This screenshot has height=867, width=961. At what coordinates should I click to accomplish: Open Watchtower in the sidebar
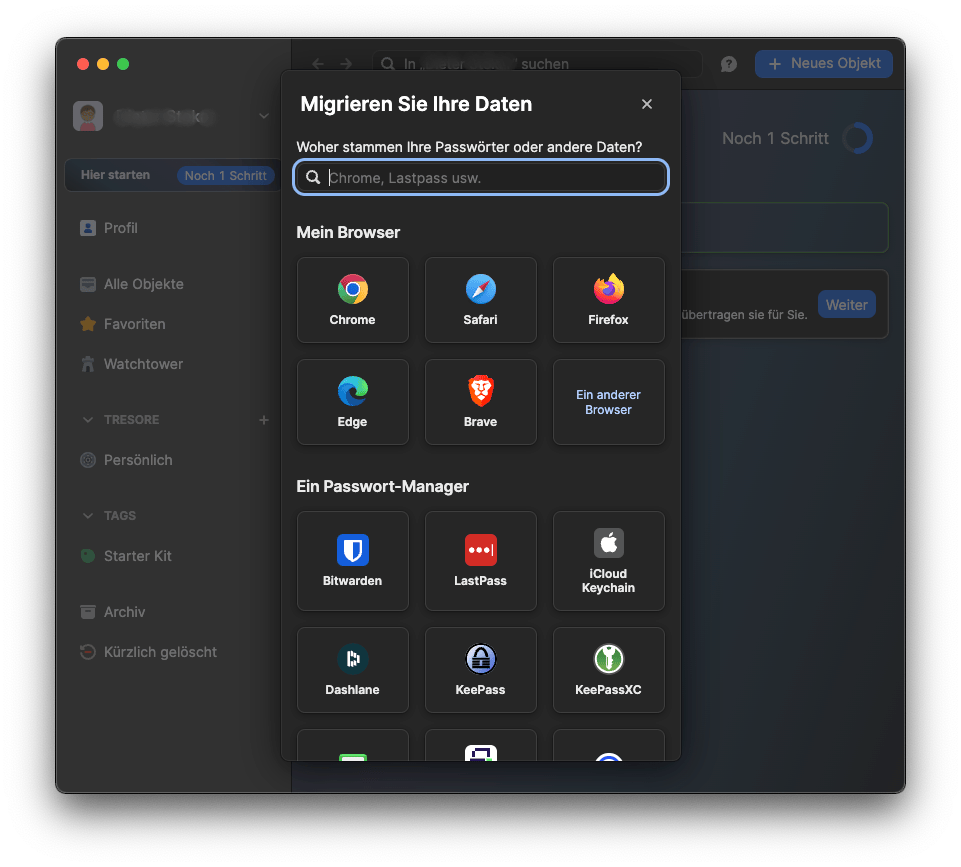(x=132, y=364)
